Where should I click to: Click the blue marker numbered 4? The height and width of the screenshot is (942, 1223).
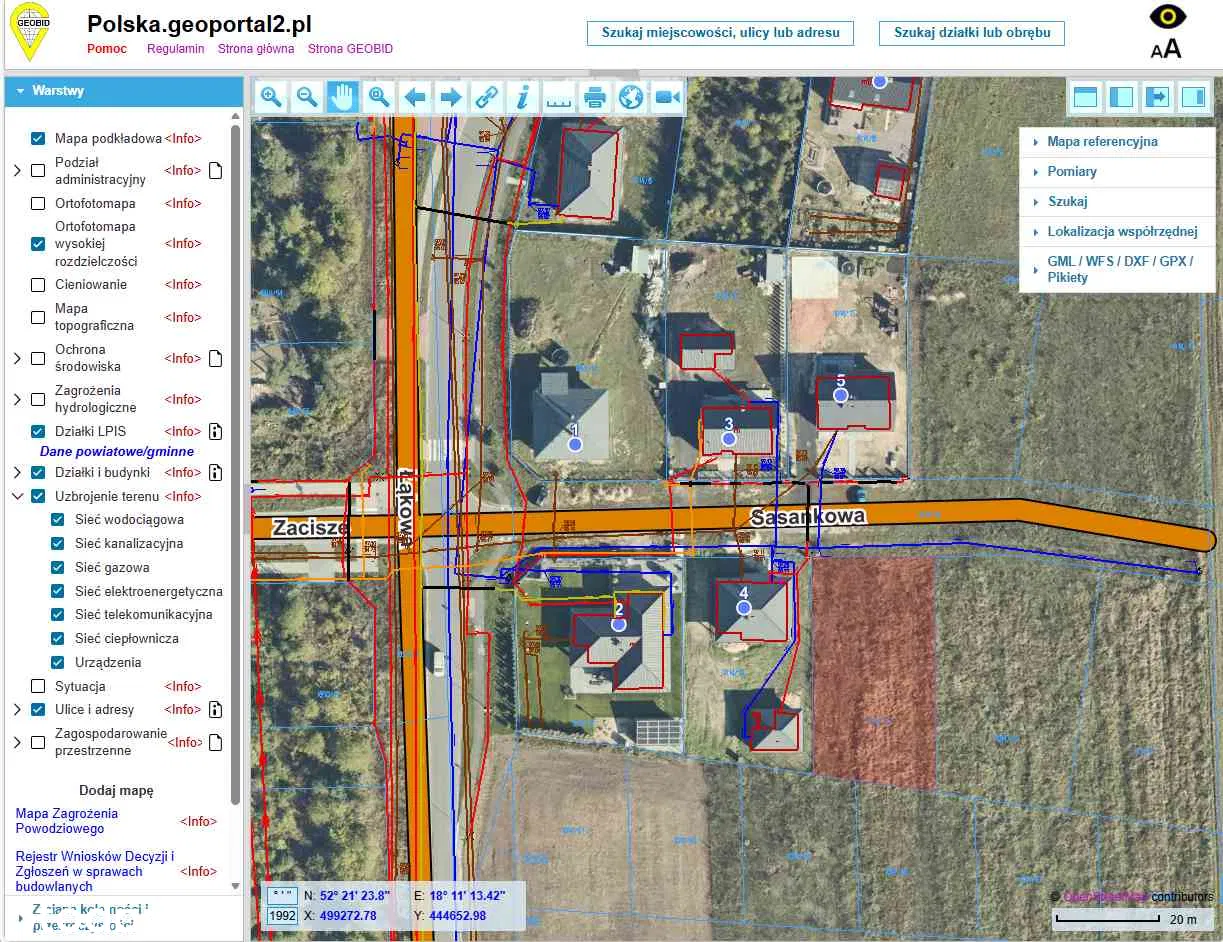point(743,607)
